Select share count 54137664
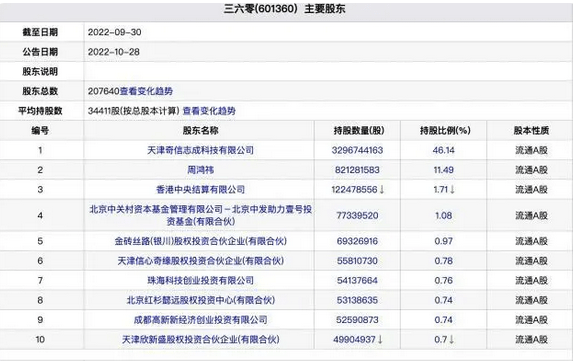Screen dimensions: 573x361 coord(357,281)
